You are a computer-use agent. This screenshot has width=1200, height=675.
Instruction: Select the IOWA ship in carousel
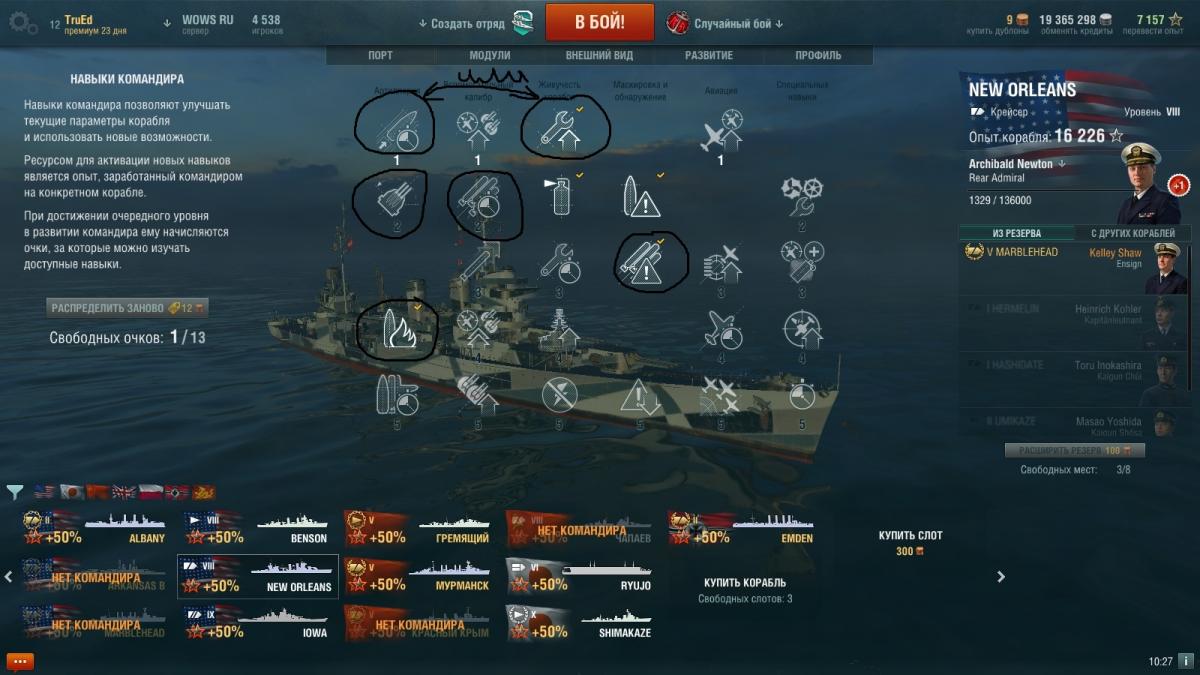258,623
